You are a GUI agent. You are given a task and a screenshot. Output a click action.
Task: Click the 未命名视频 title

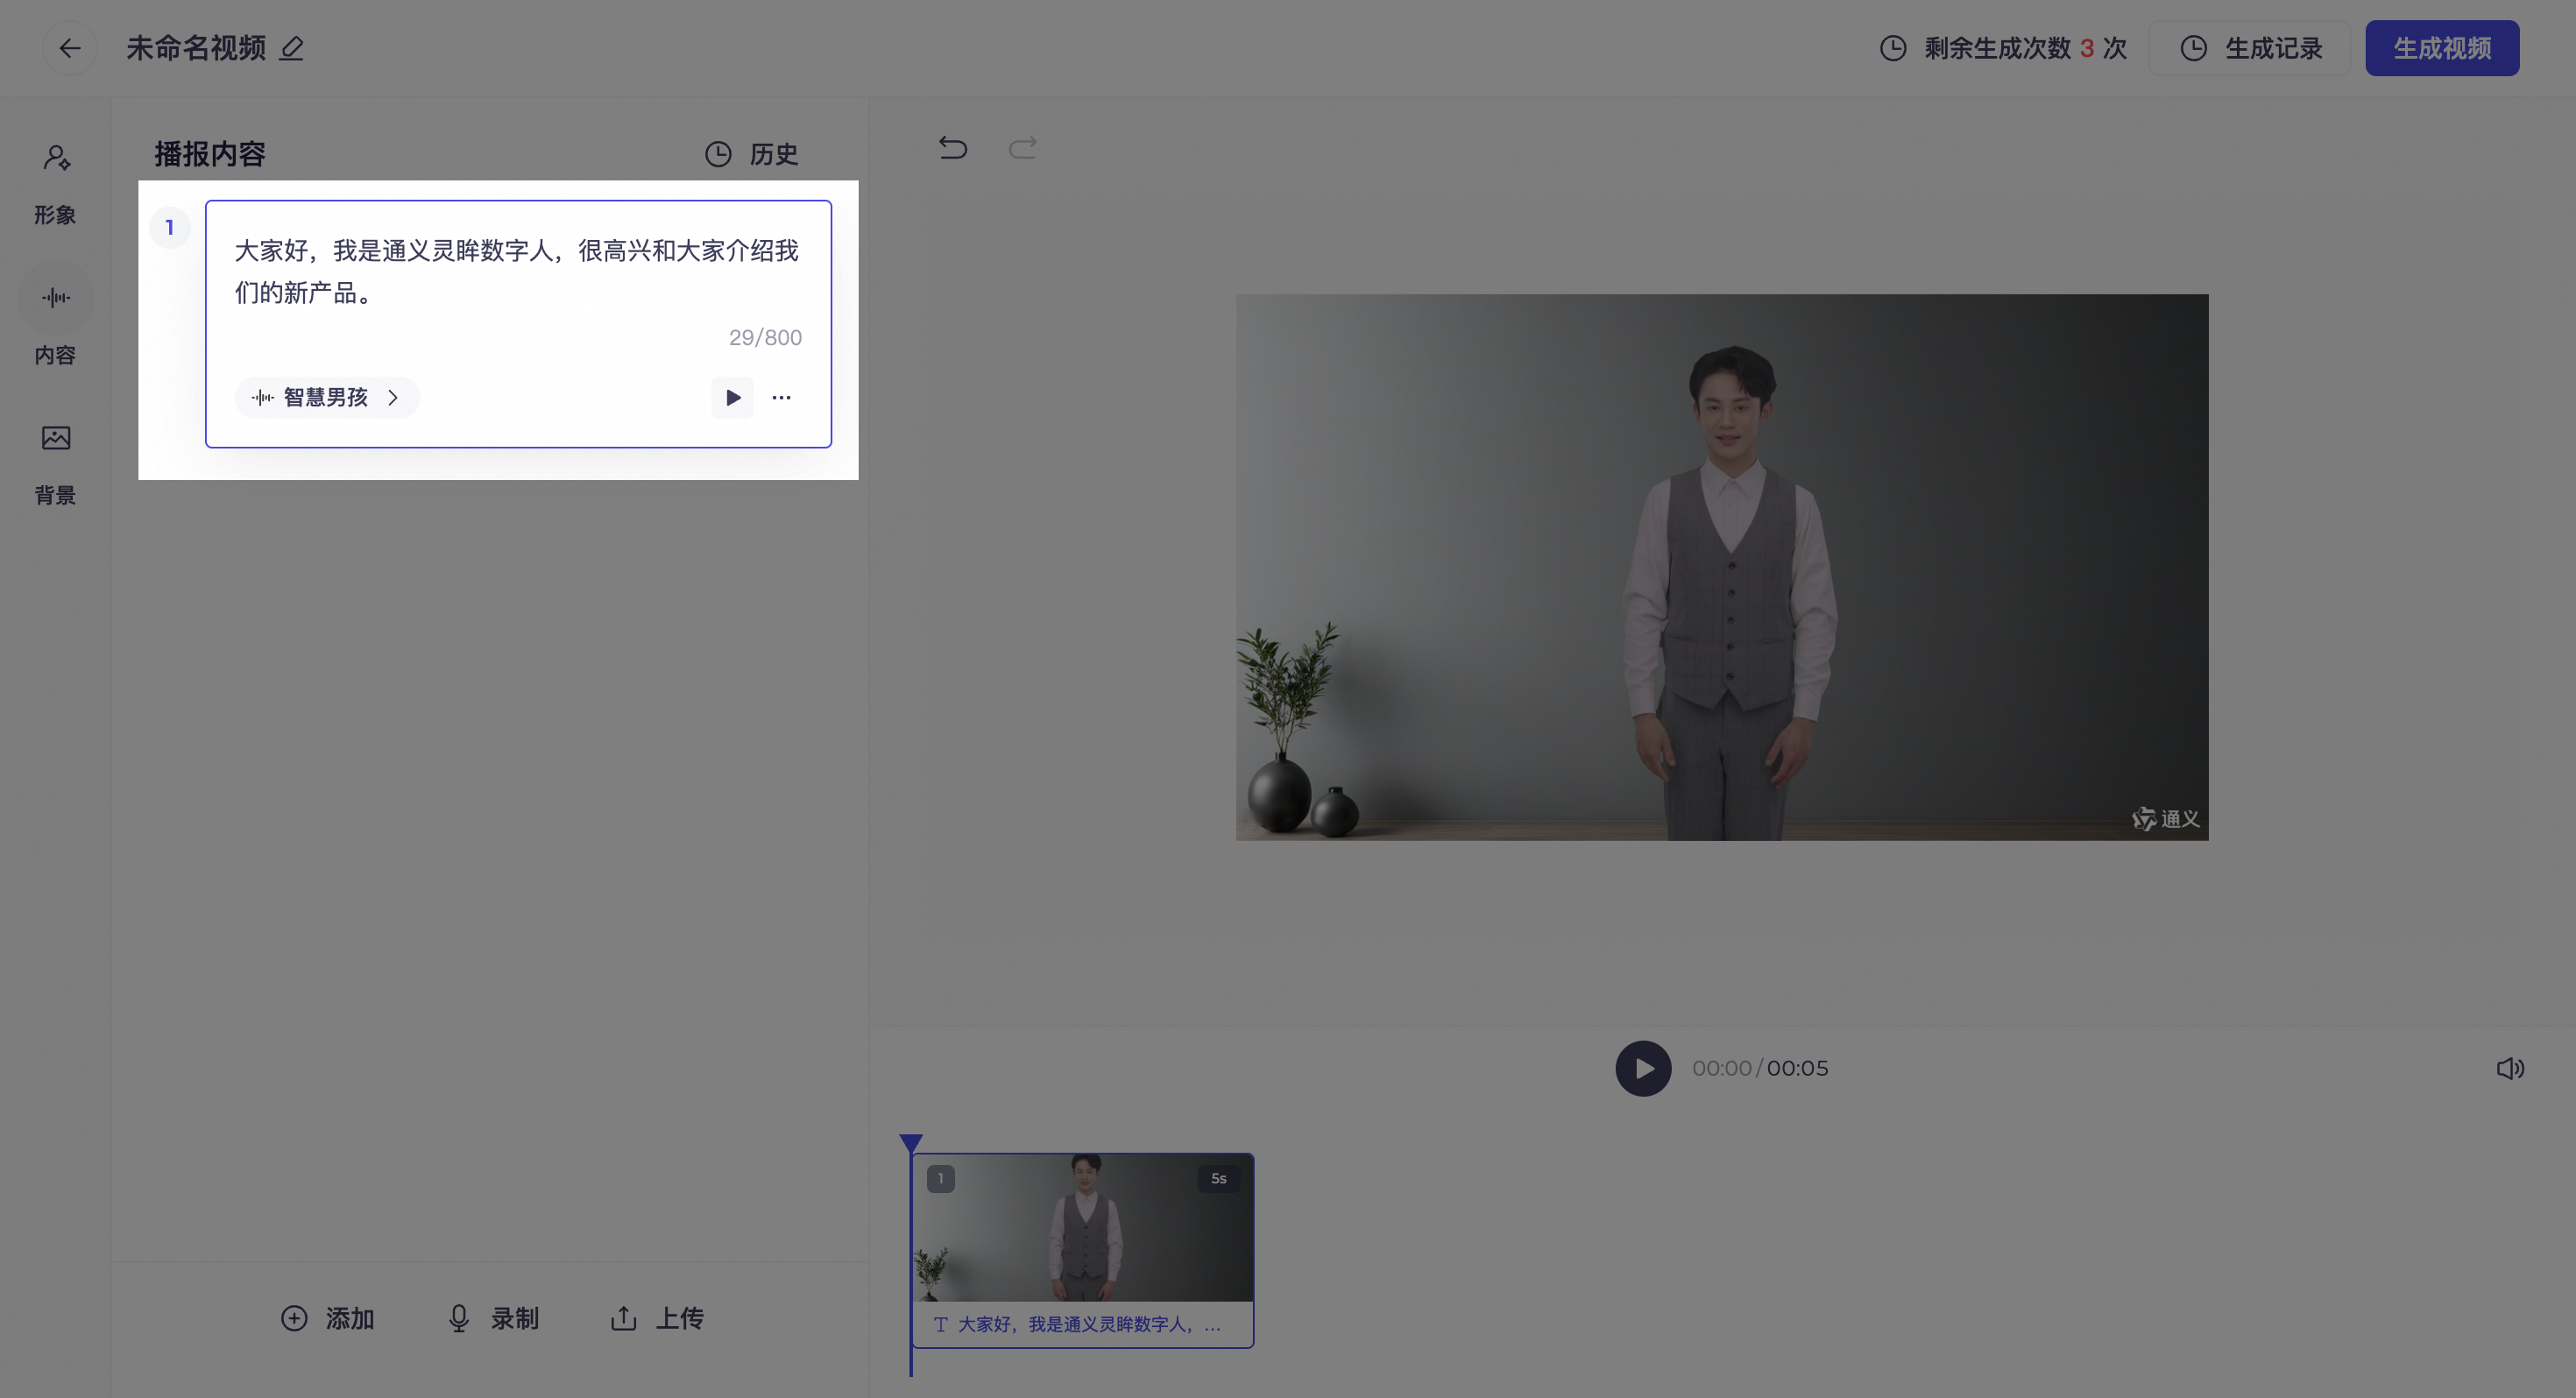point(196,48)
